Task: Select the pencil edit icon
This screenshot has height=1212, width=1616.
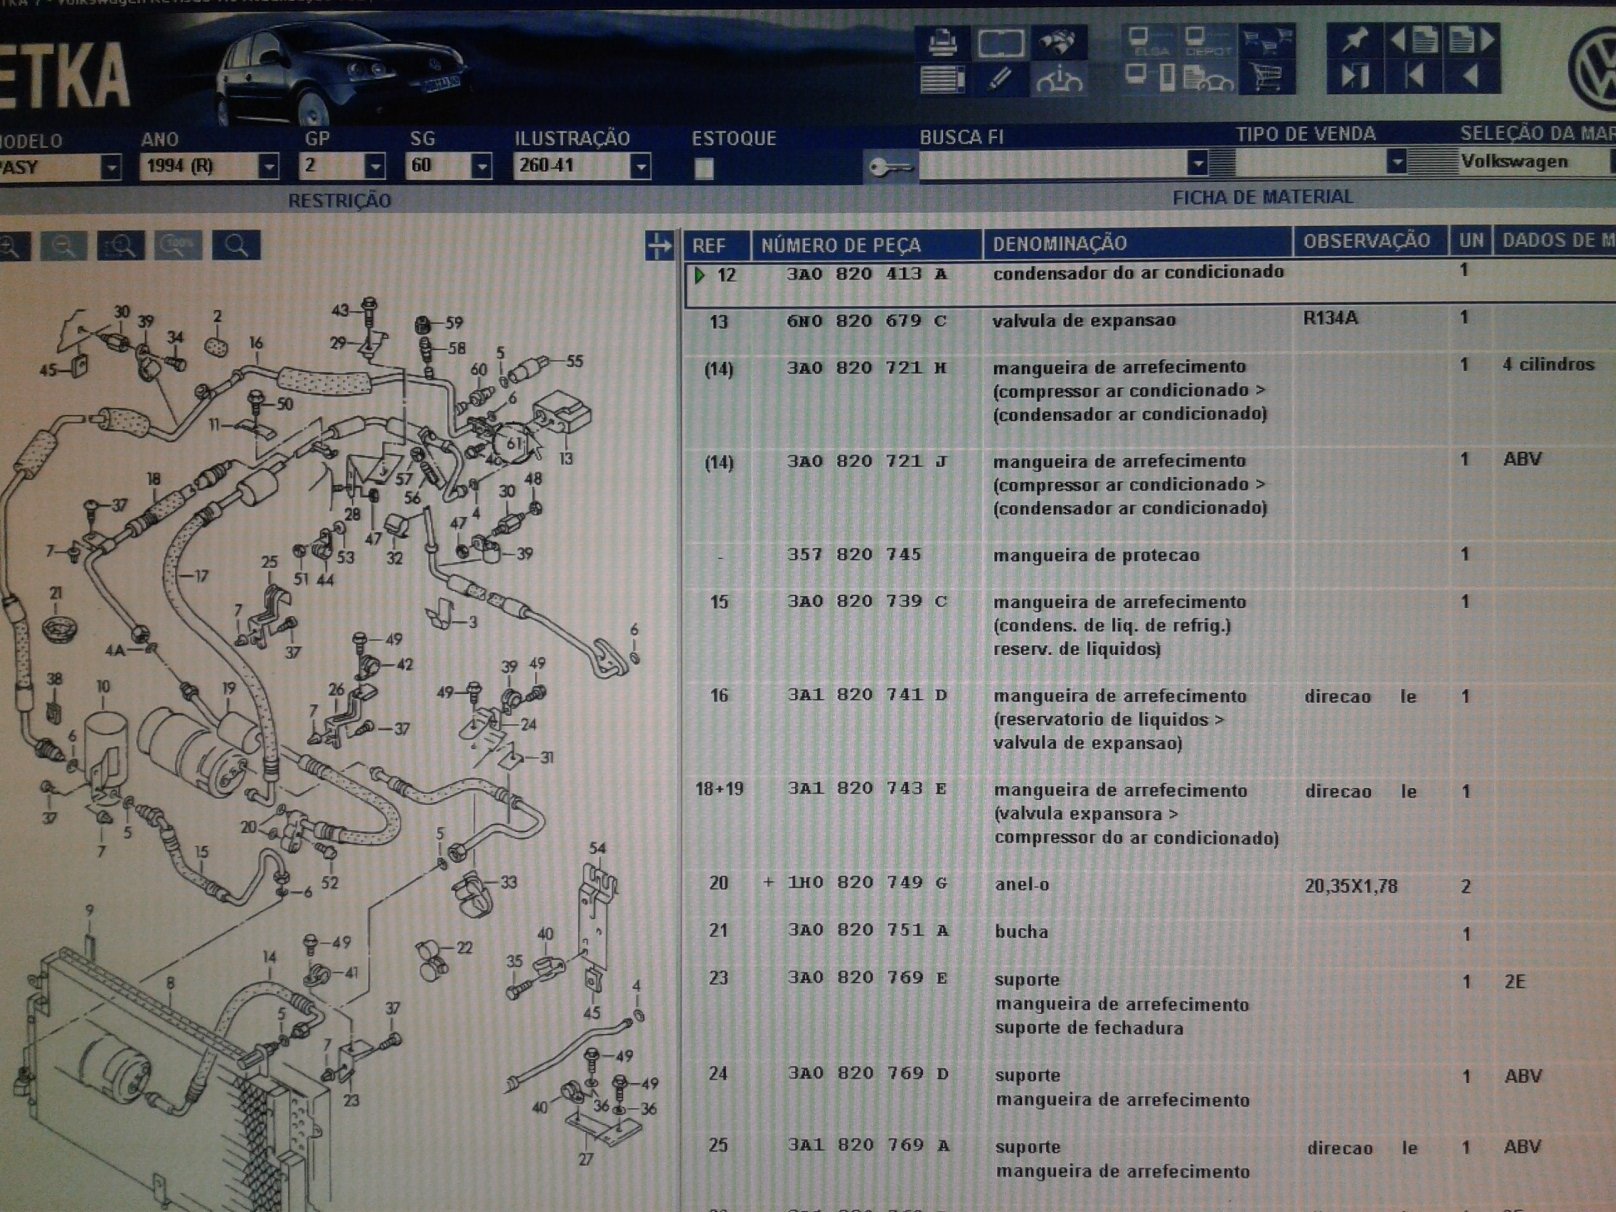Action: point(999,78)
